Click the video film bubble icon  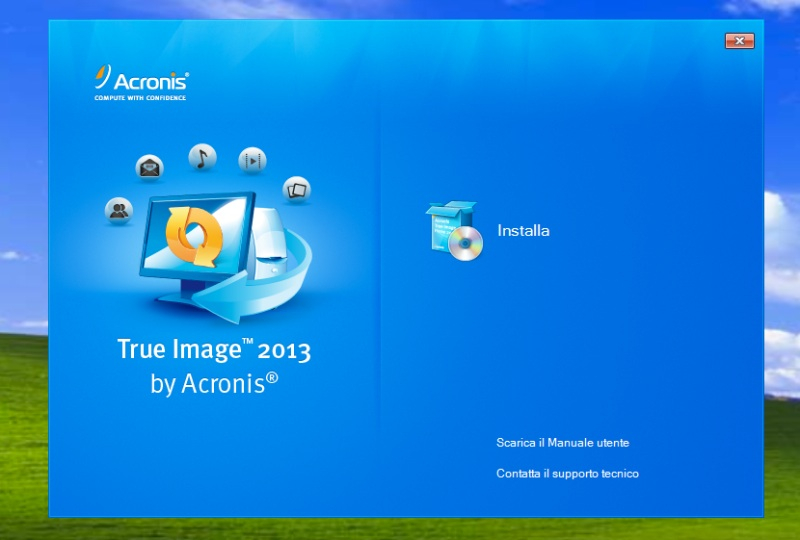pyautogui.click(x=253, y=159)
